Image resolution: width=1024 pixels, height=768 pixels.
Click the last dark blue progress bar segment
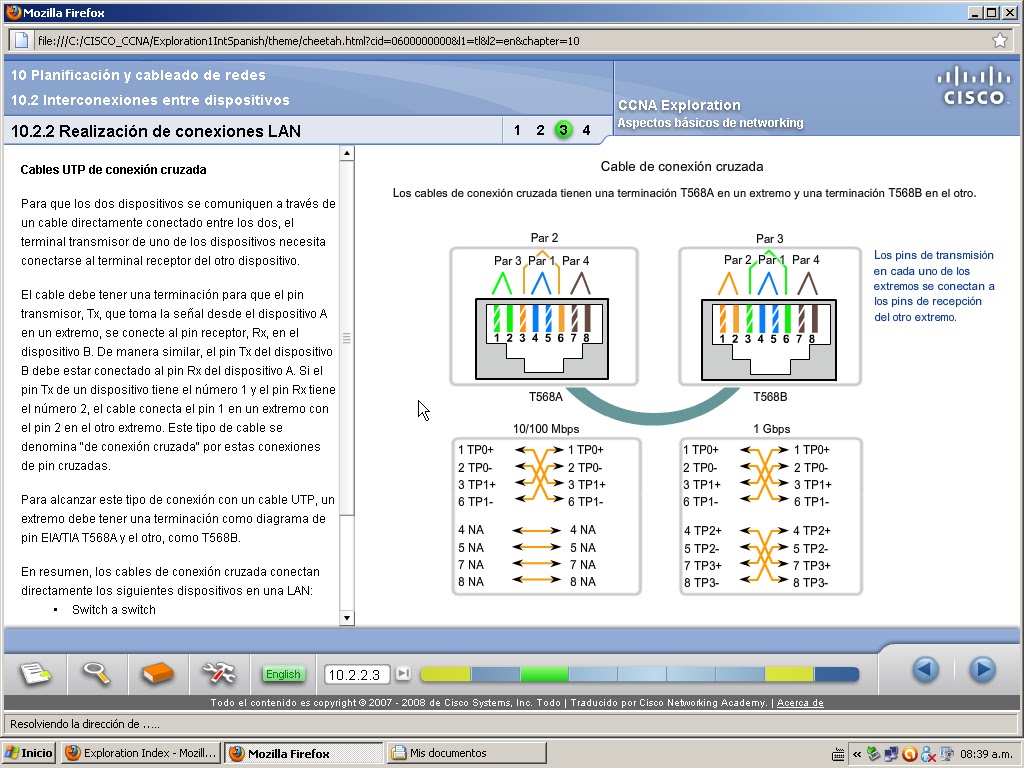tap(837, 674)
